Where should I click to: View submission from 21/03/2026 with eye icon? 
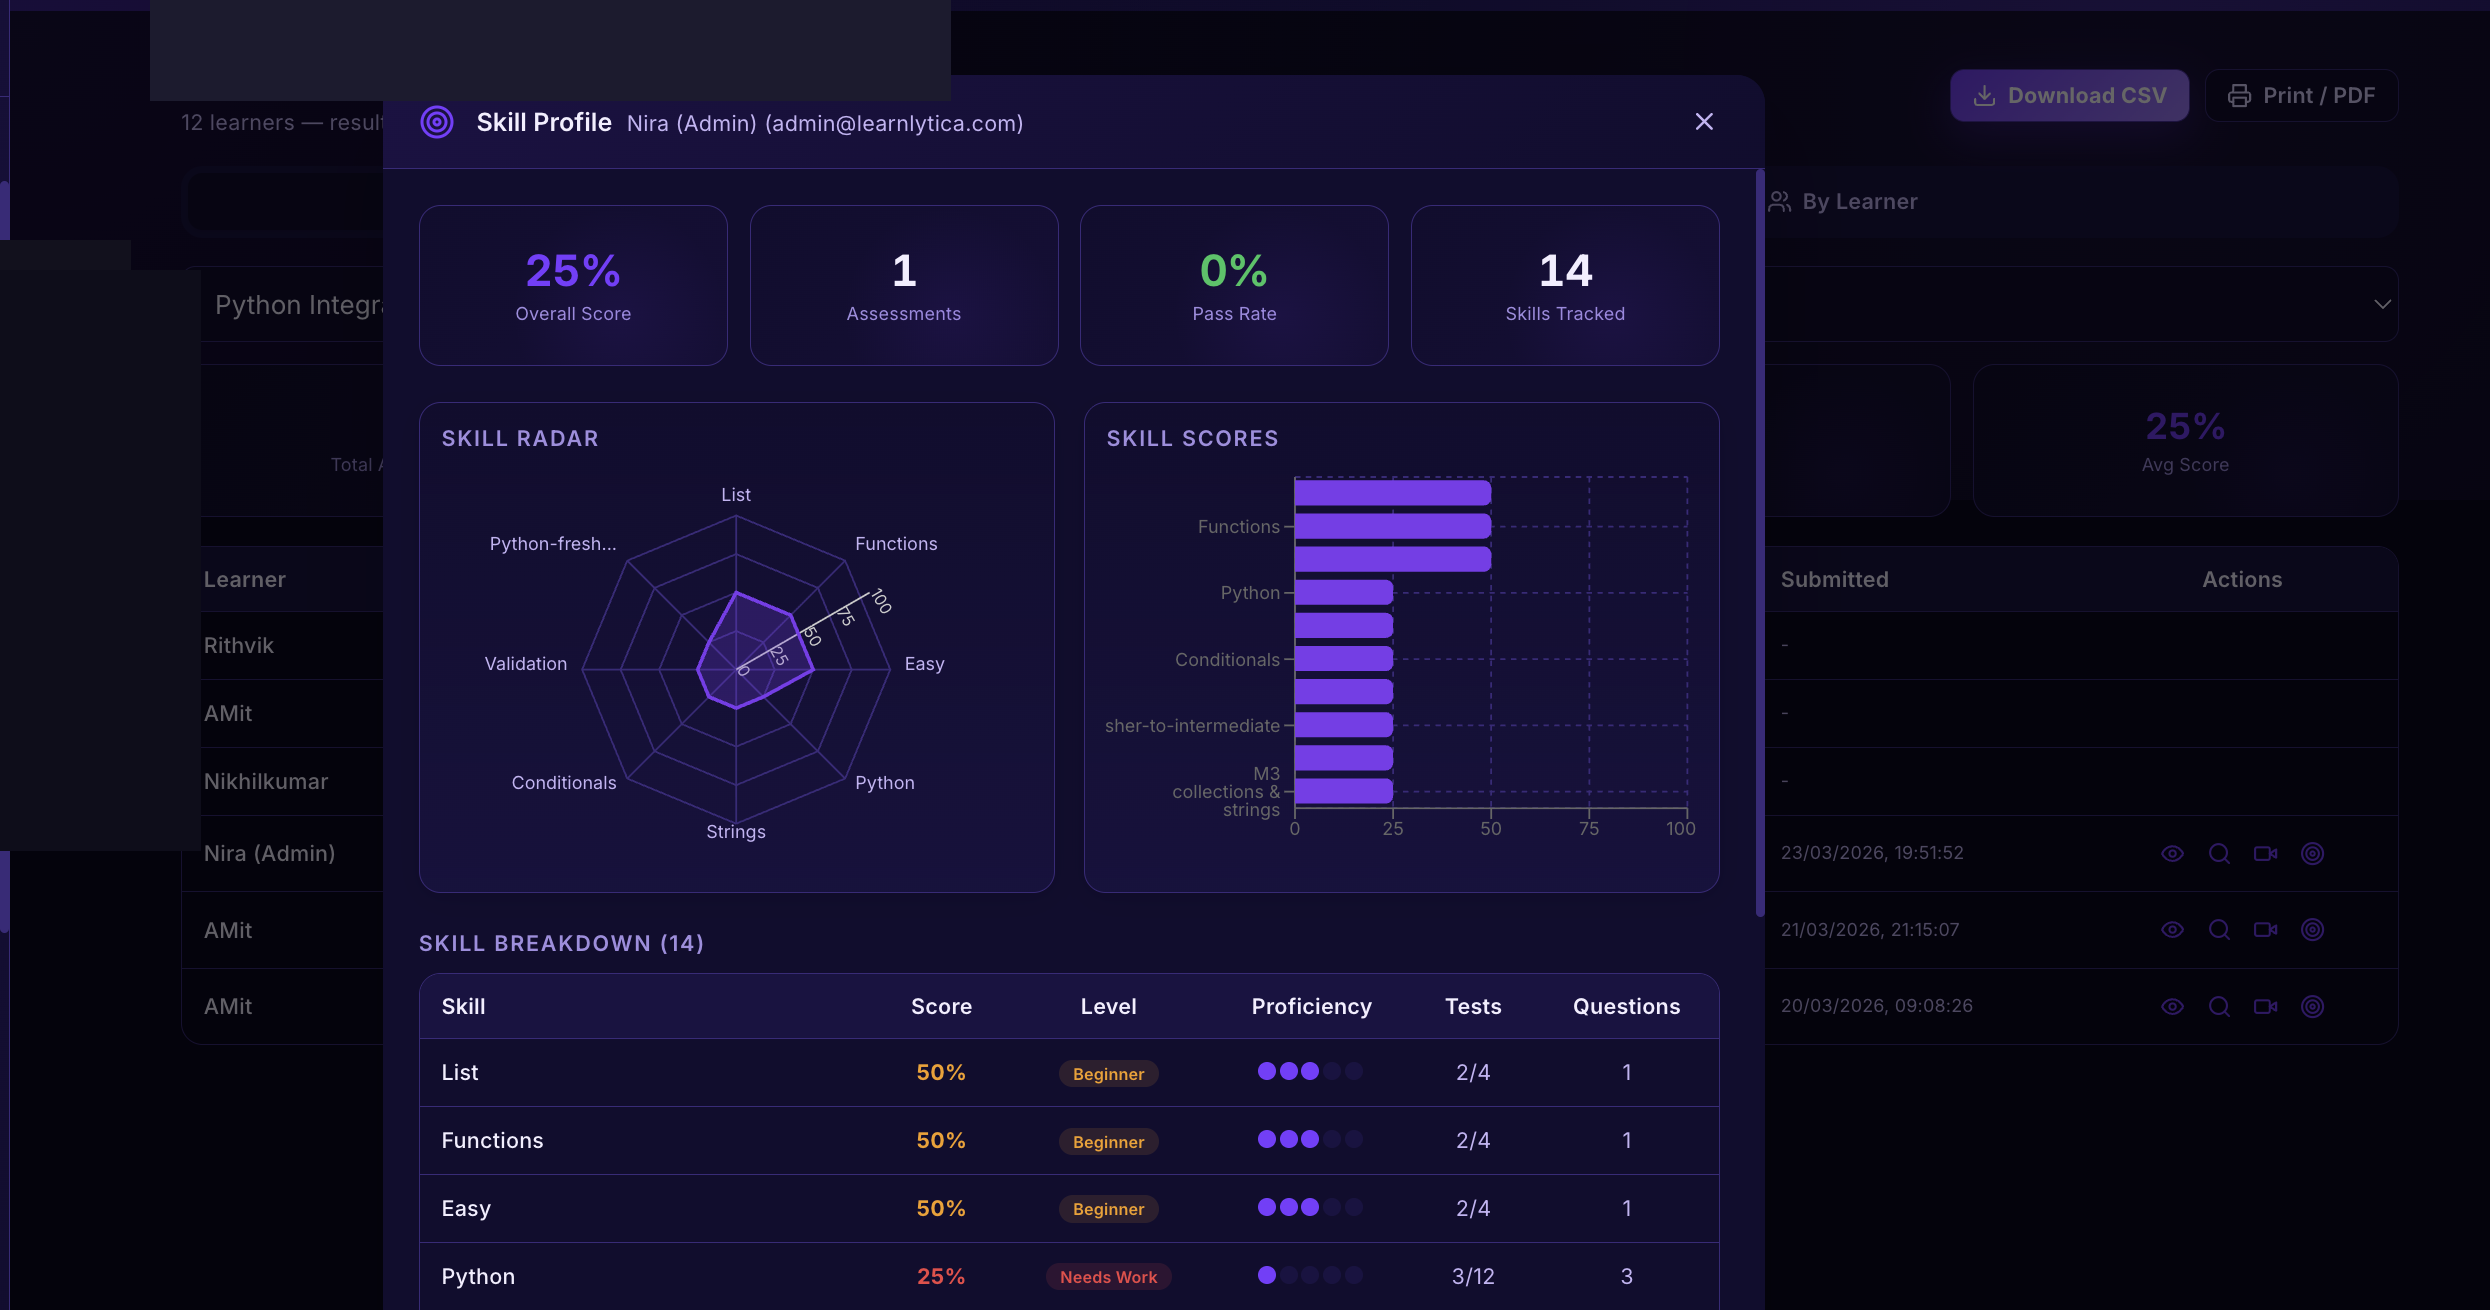(x=2172, y=930)
